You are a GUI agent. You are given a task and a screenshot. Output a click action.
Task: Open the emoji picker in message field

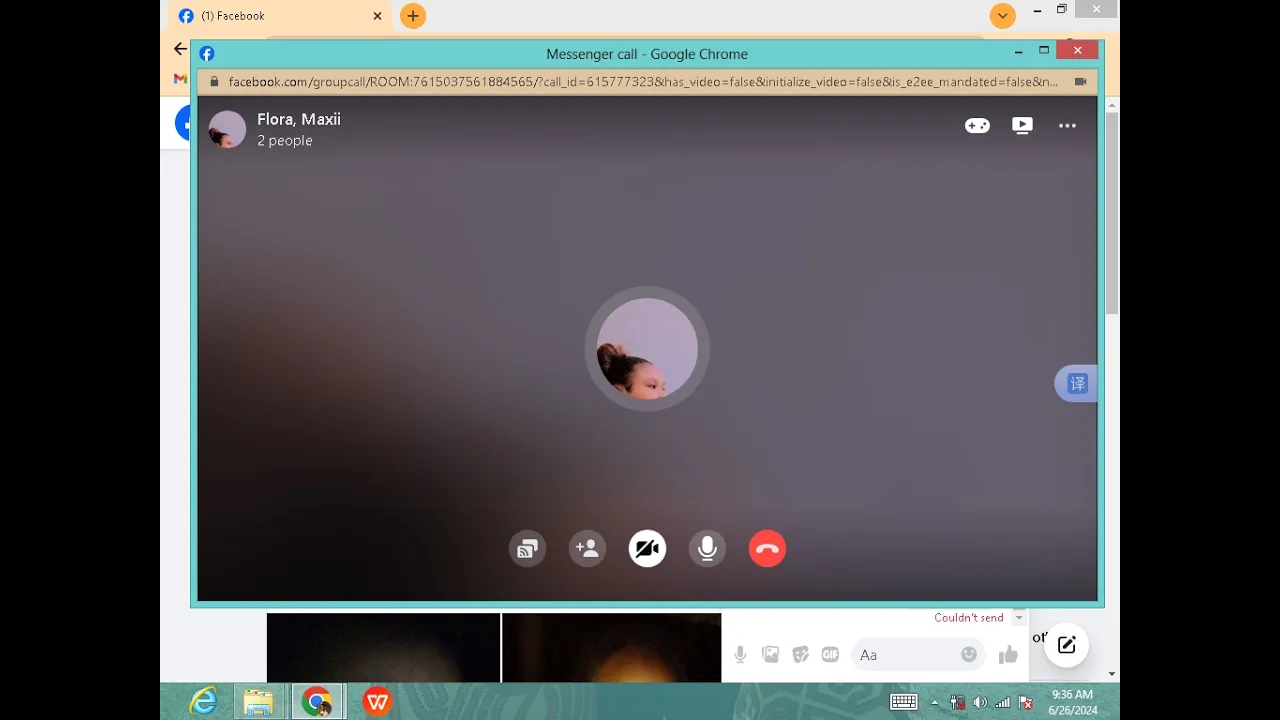968,654
